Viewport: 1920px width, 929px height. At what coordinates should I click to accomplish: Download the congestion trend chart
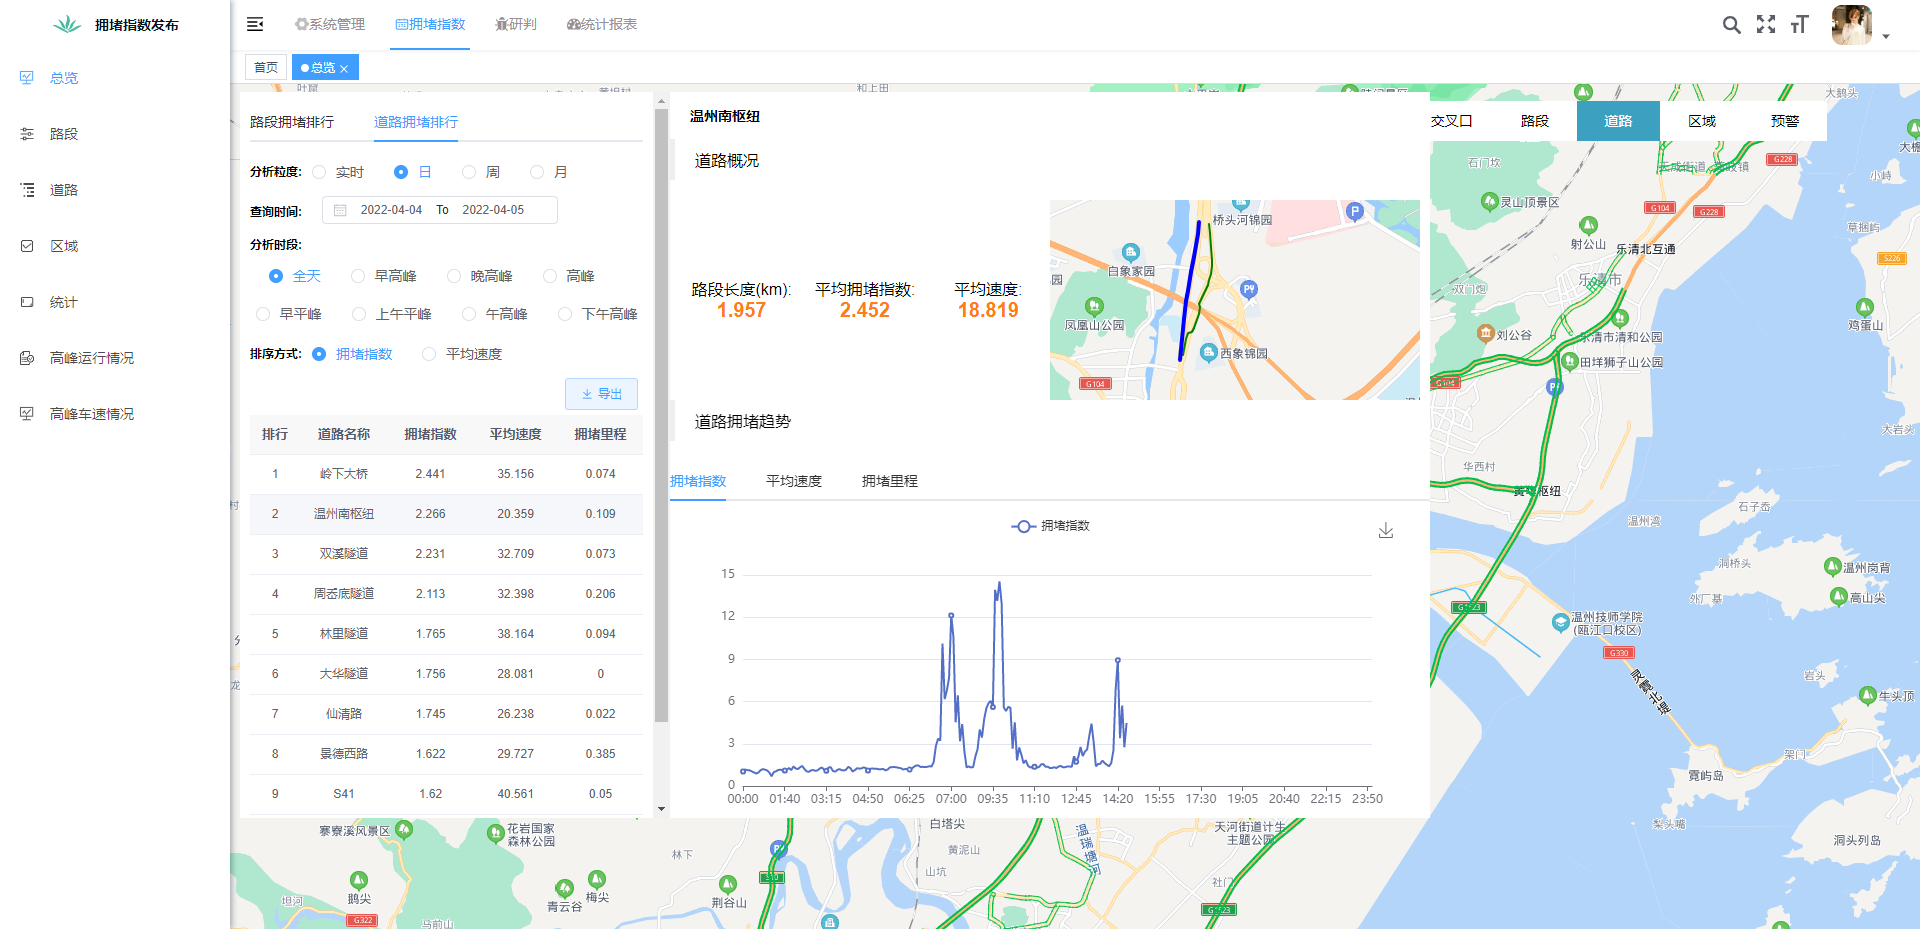[x=1385, y=531]
